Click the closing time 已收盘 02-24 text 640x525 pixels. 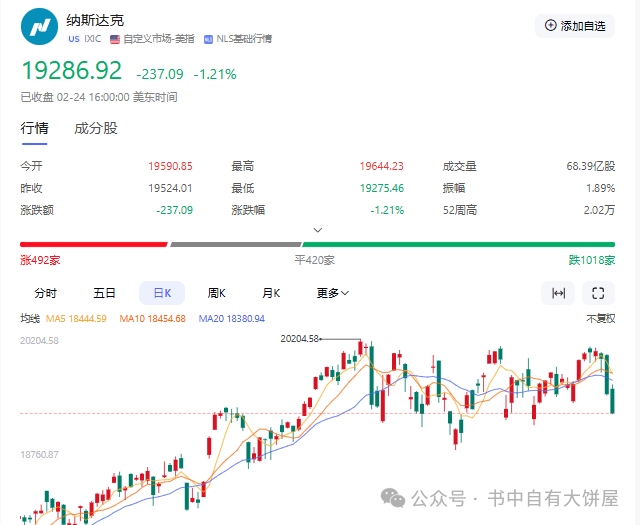(x=99, y=97)
